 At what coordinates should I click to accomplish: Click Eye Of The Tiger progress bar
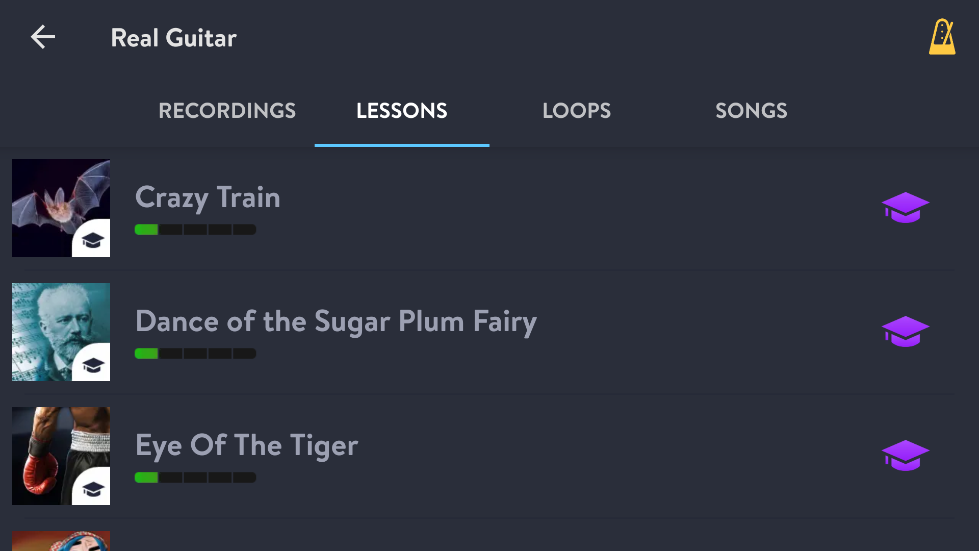(195, 478)
